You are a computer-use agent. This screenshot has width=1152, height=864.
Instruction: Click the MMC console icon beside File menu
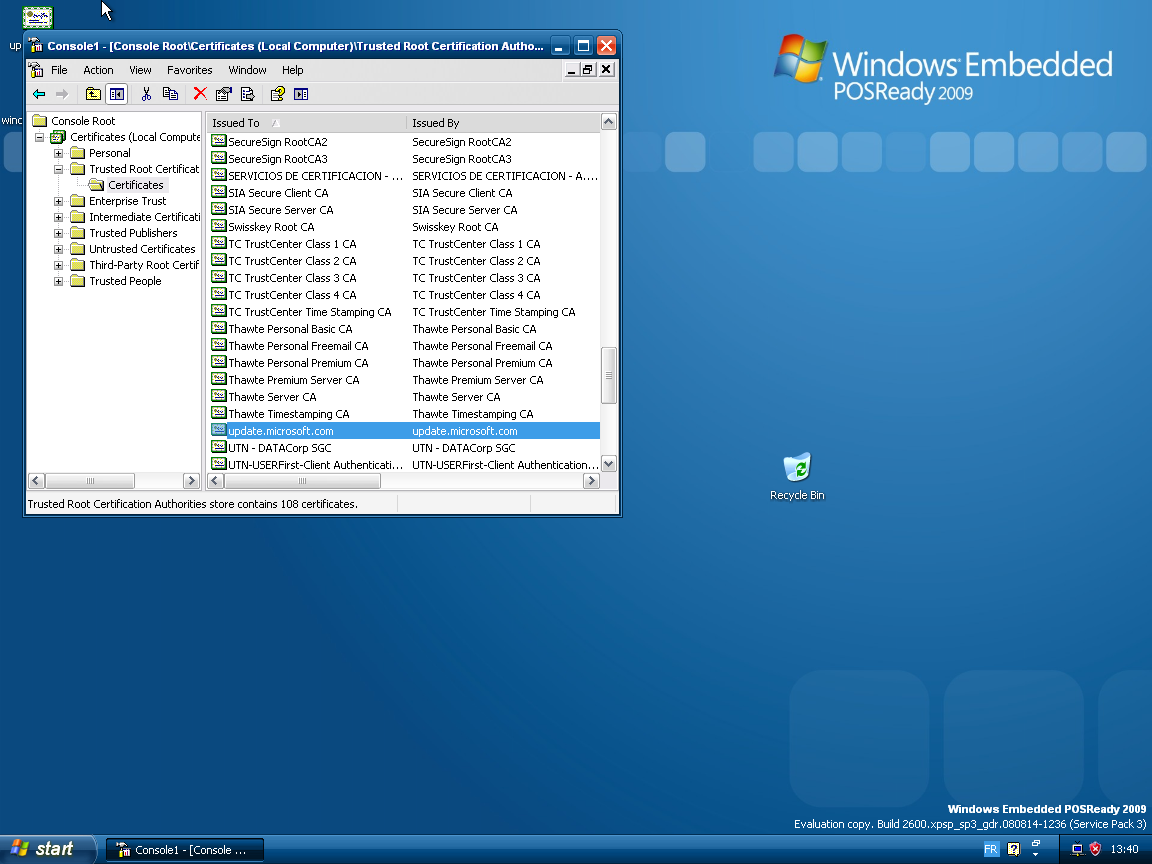tap(36, 70)
